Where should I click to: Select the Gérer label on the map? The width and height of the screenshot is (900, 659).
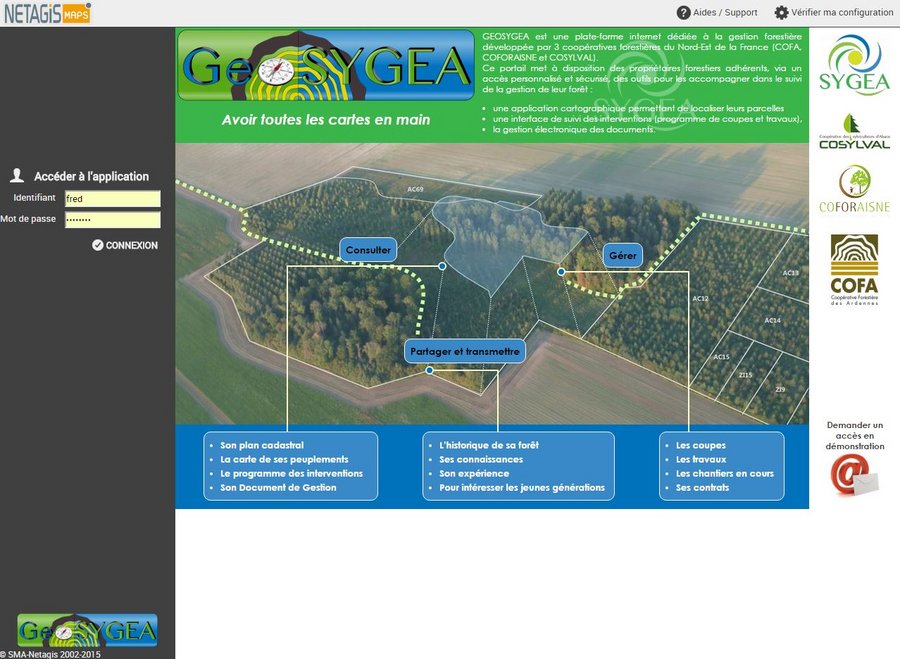[622, 256]
